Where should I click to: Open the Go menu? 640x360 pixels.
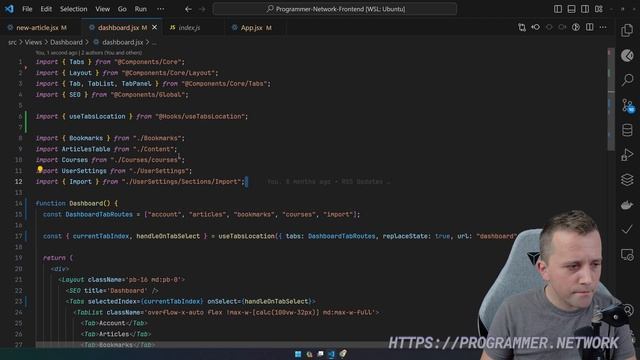pyautogui.click(x=122, y=9)
